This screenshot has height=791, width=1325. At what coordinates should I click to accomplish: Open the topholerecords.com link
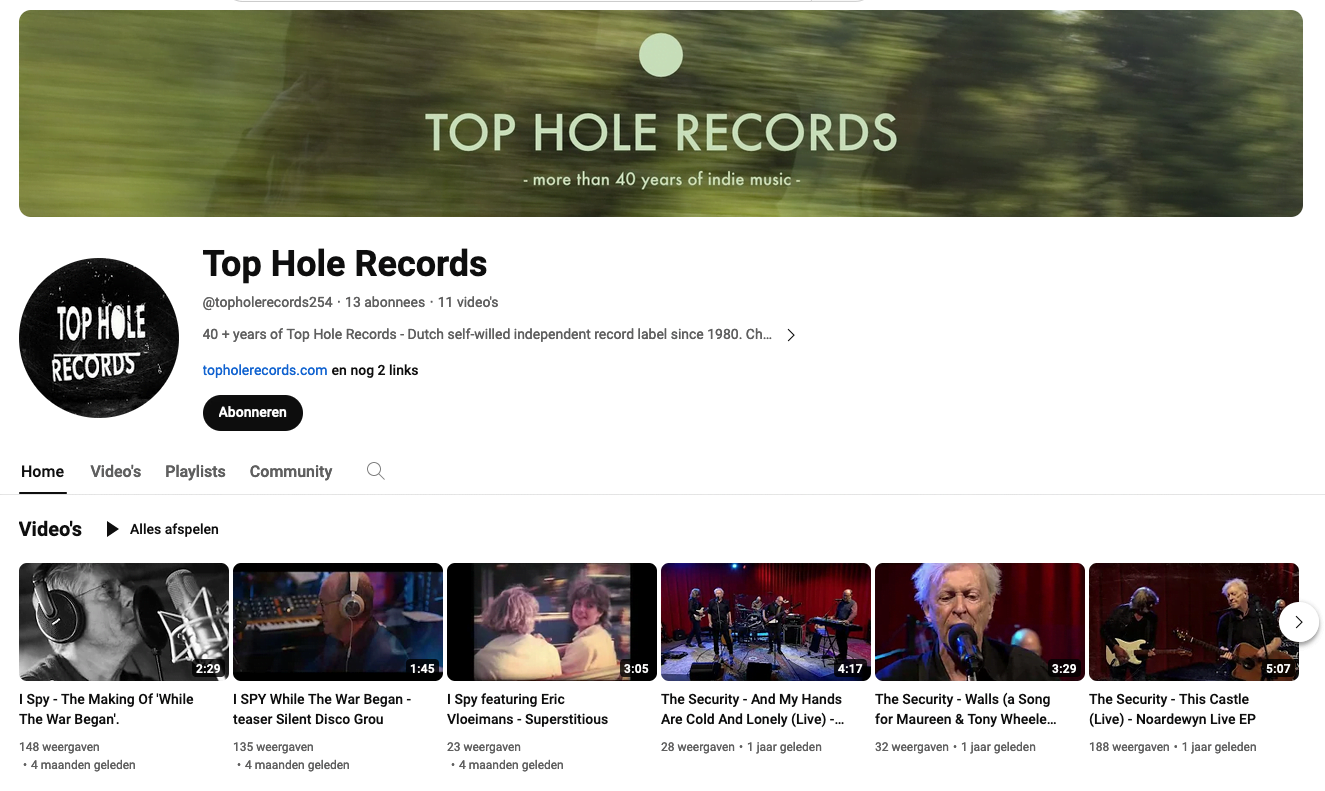(x=265, y=370)
